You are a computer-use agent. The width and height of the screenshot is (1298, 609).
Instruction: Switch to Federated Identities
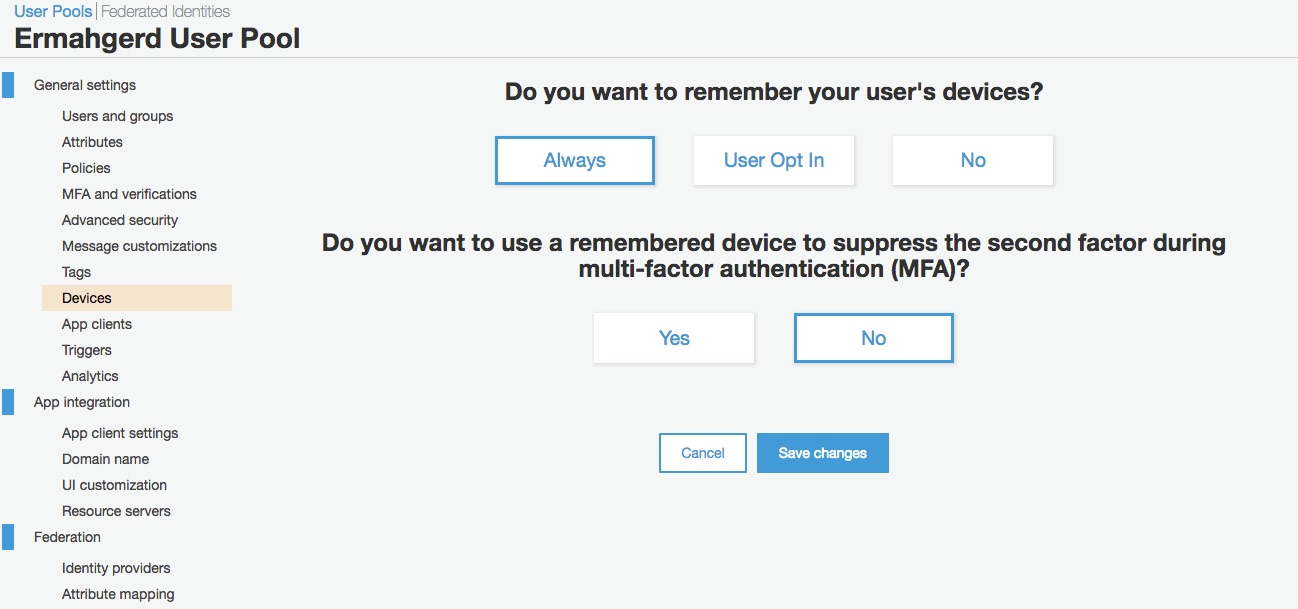[x=166, y=12]
